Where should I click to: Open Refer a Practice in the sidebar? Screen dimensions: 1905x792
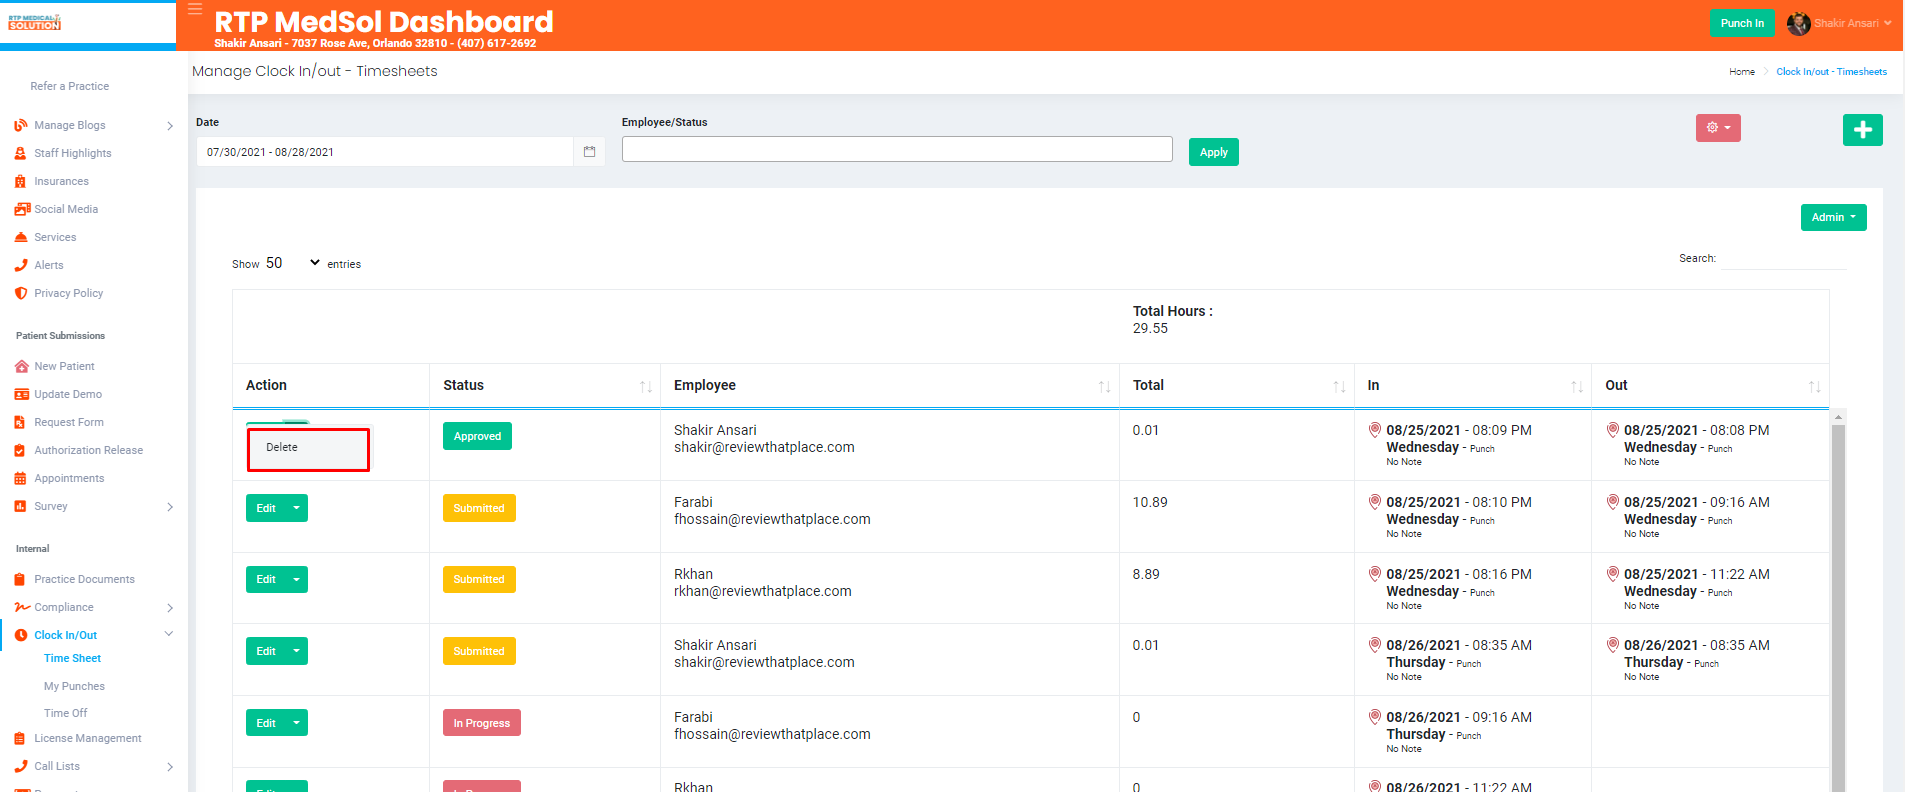pos(70,86)
